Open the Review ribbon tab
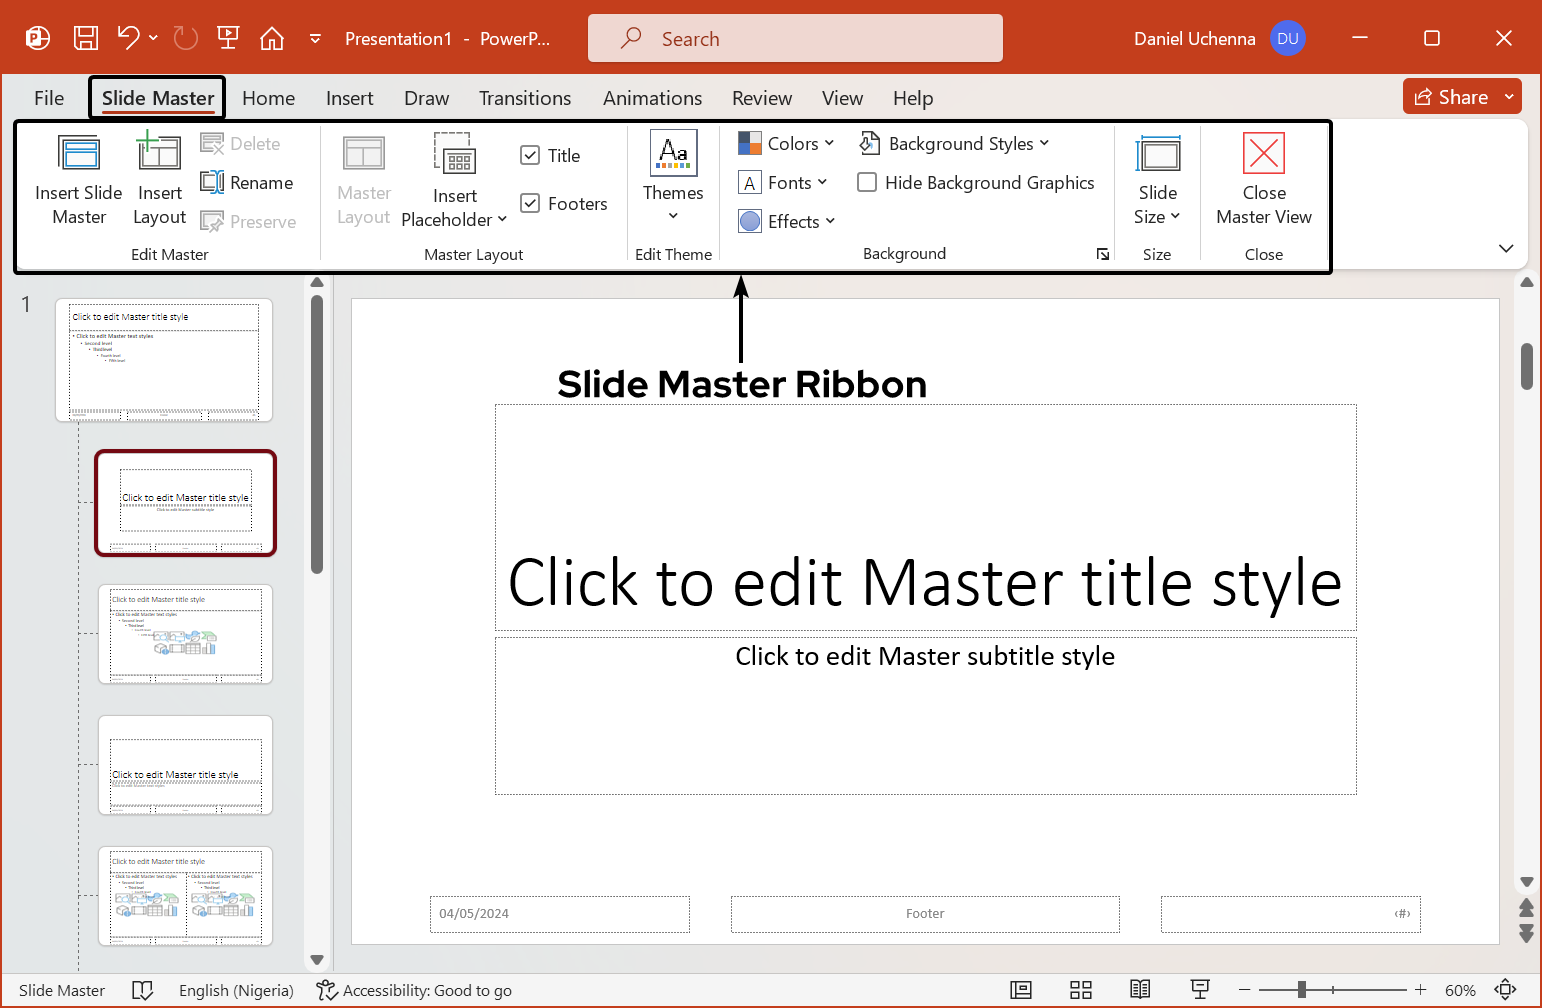Viewport: 1542px width, 1008px height. [761, 97]
